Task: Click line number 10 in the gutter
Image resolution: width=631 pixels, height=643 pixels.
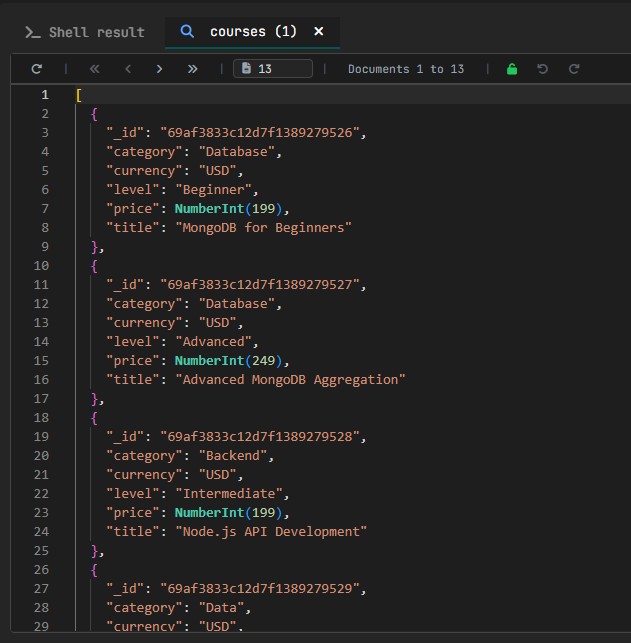Action: [x=41, y=266]
